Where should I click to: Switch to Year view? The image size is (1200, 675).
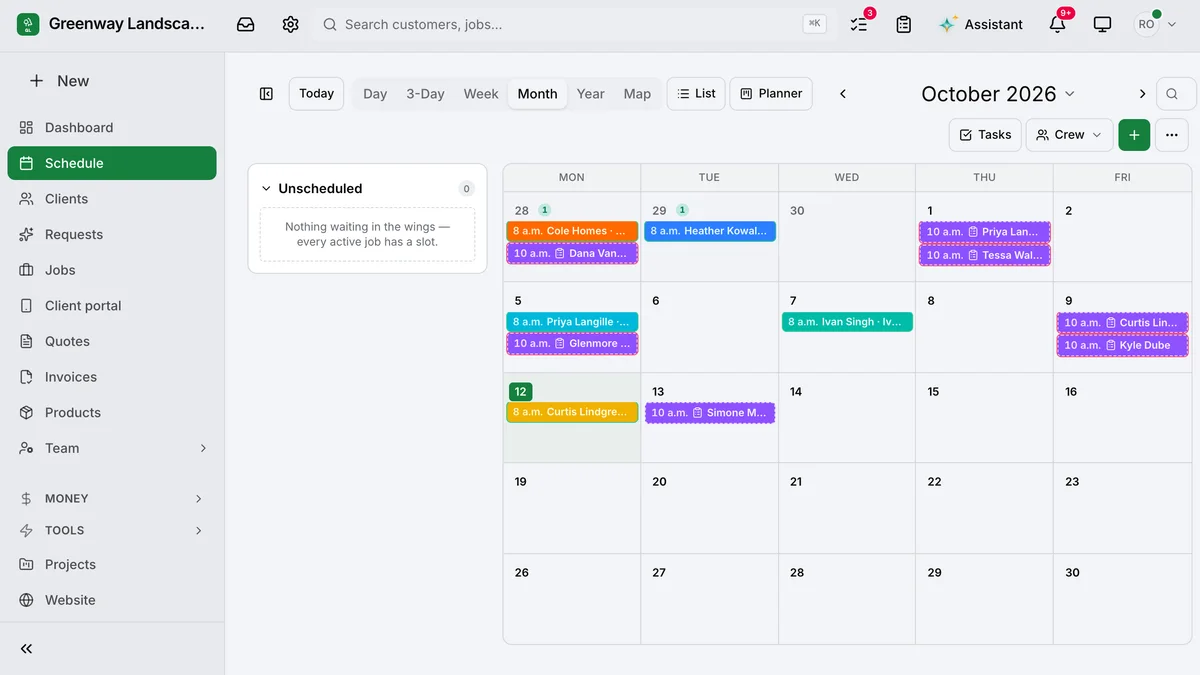[x=590, y=94]
